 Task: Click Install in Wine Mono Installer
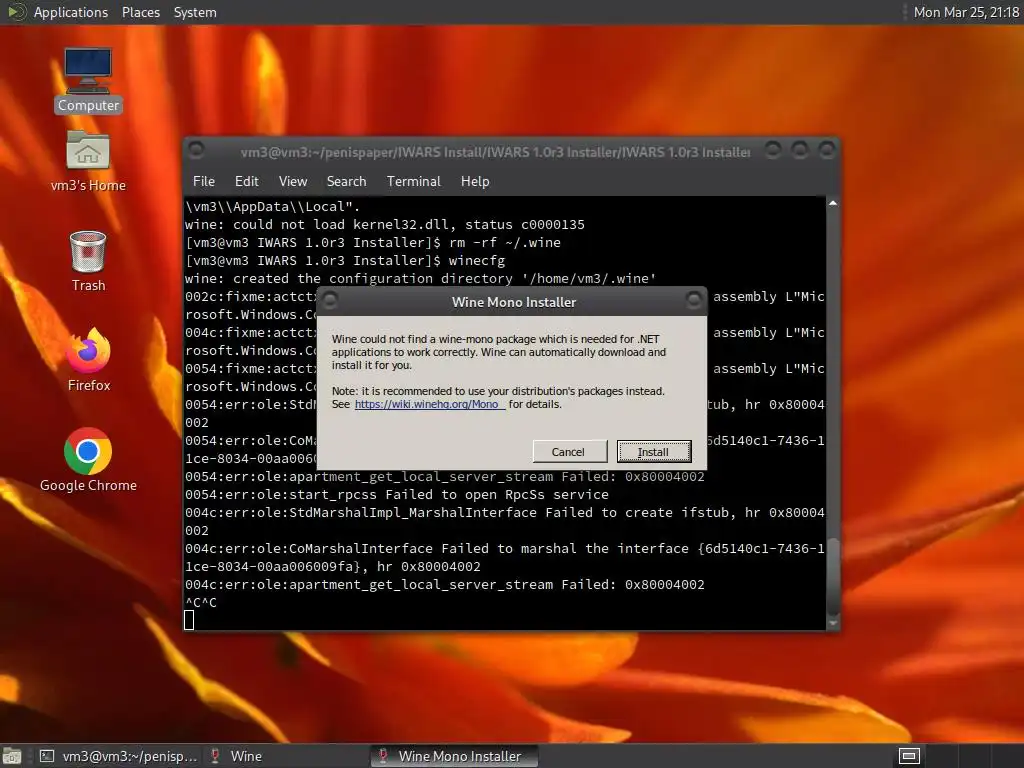[654, 452]
